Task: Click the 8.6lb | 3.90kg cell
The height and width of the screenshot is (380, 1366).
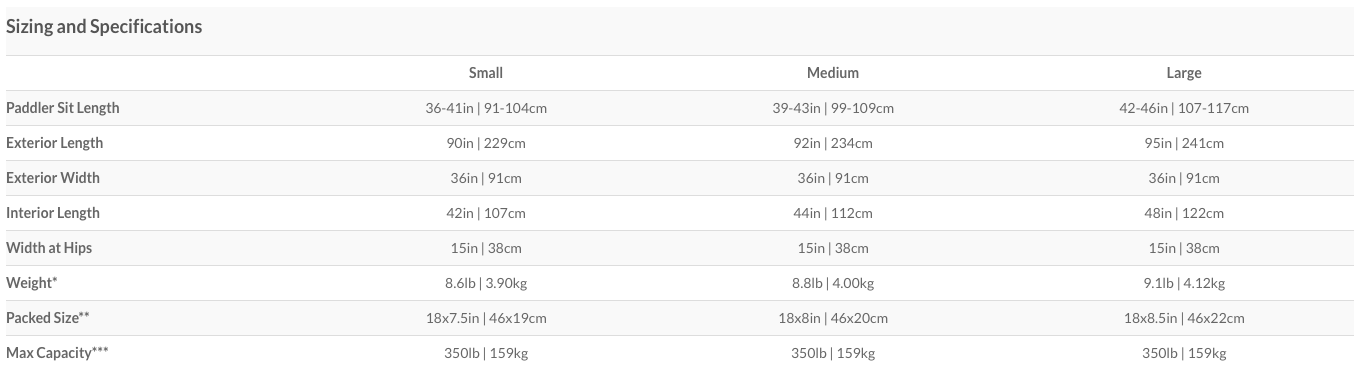Action: coord(486,283)
